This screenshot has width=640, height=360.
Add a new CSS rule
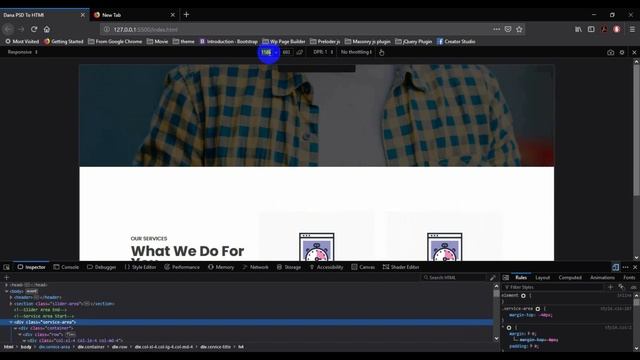pos(611,287)
